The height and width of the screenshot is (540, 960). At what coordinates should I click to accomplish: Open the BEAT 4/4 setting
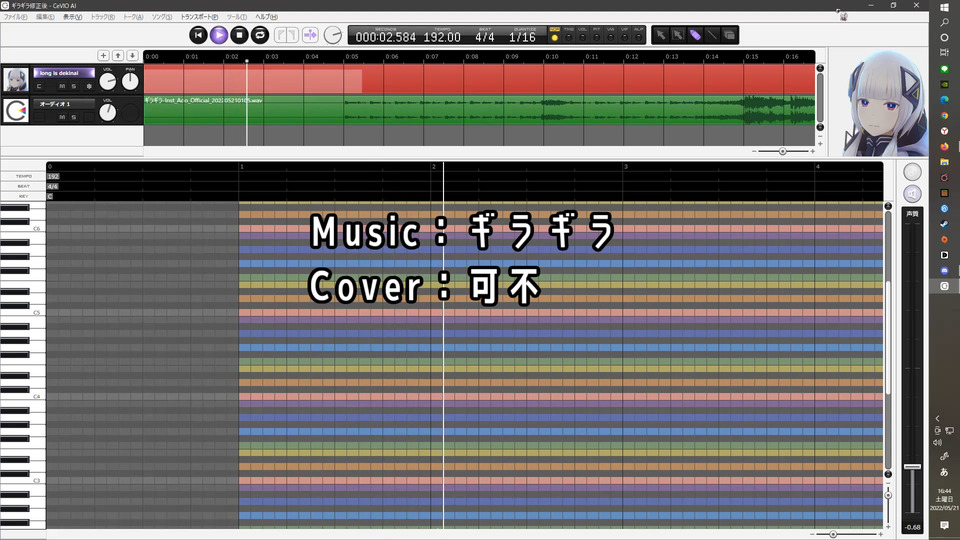pos(485,37)
